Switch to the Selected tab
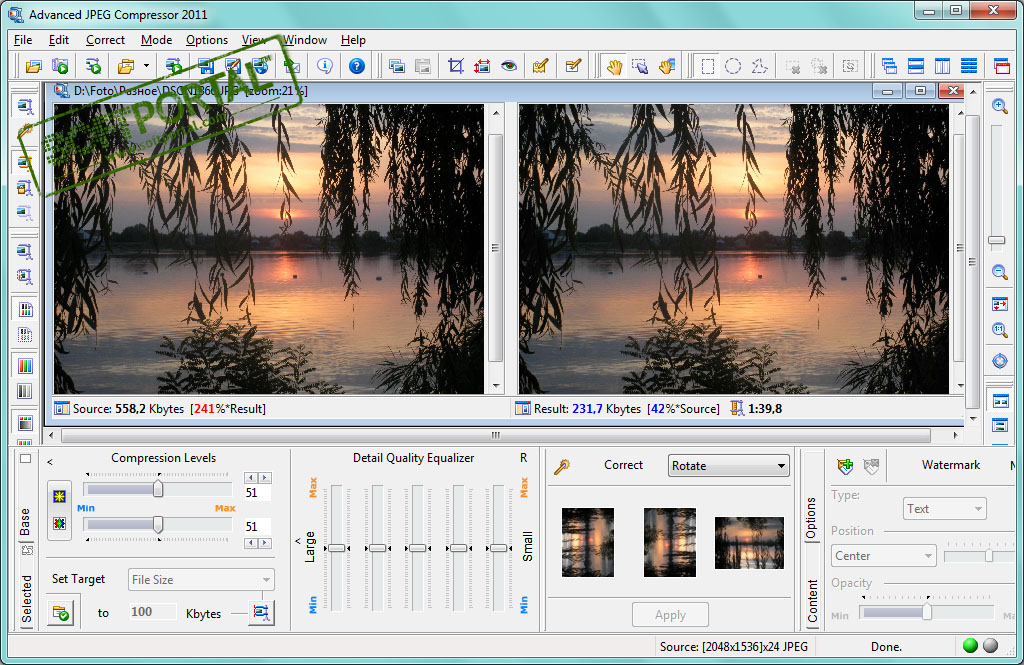The width and height of the screenshot is (1024, 665). (27, 599)
